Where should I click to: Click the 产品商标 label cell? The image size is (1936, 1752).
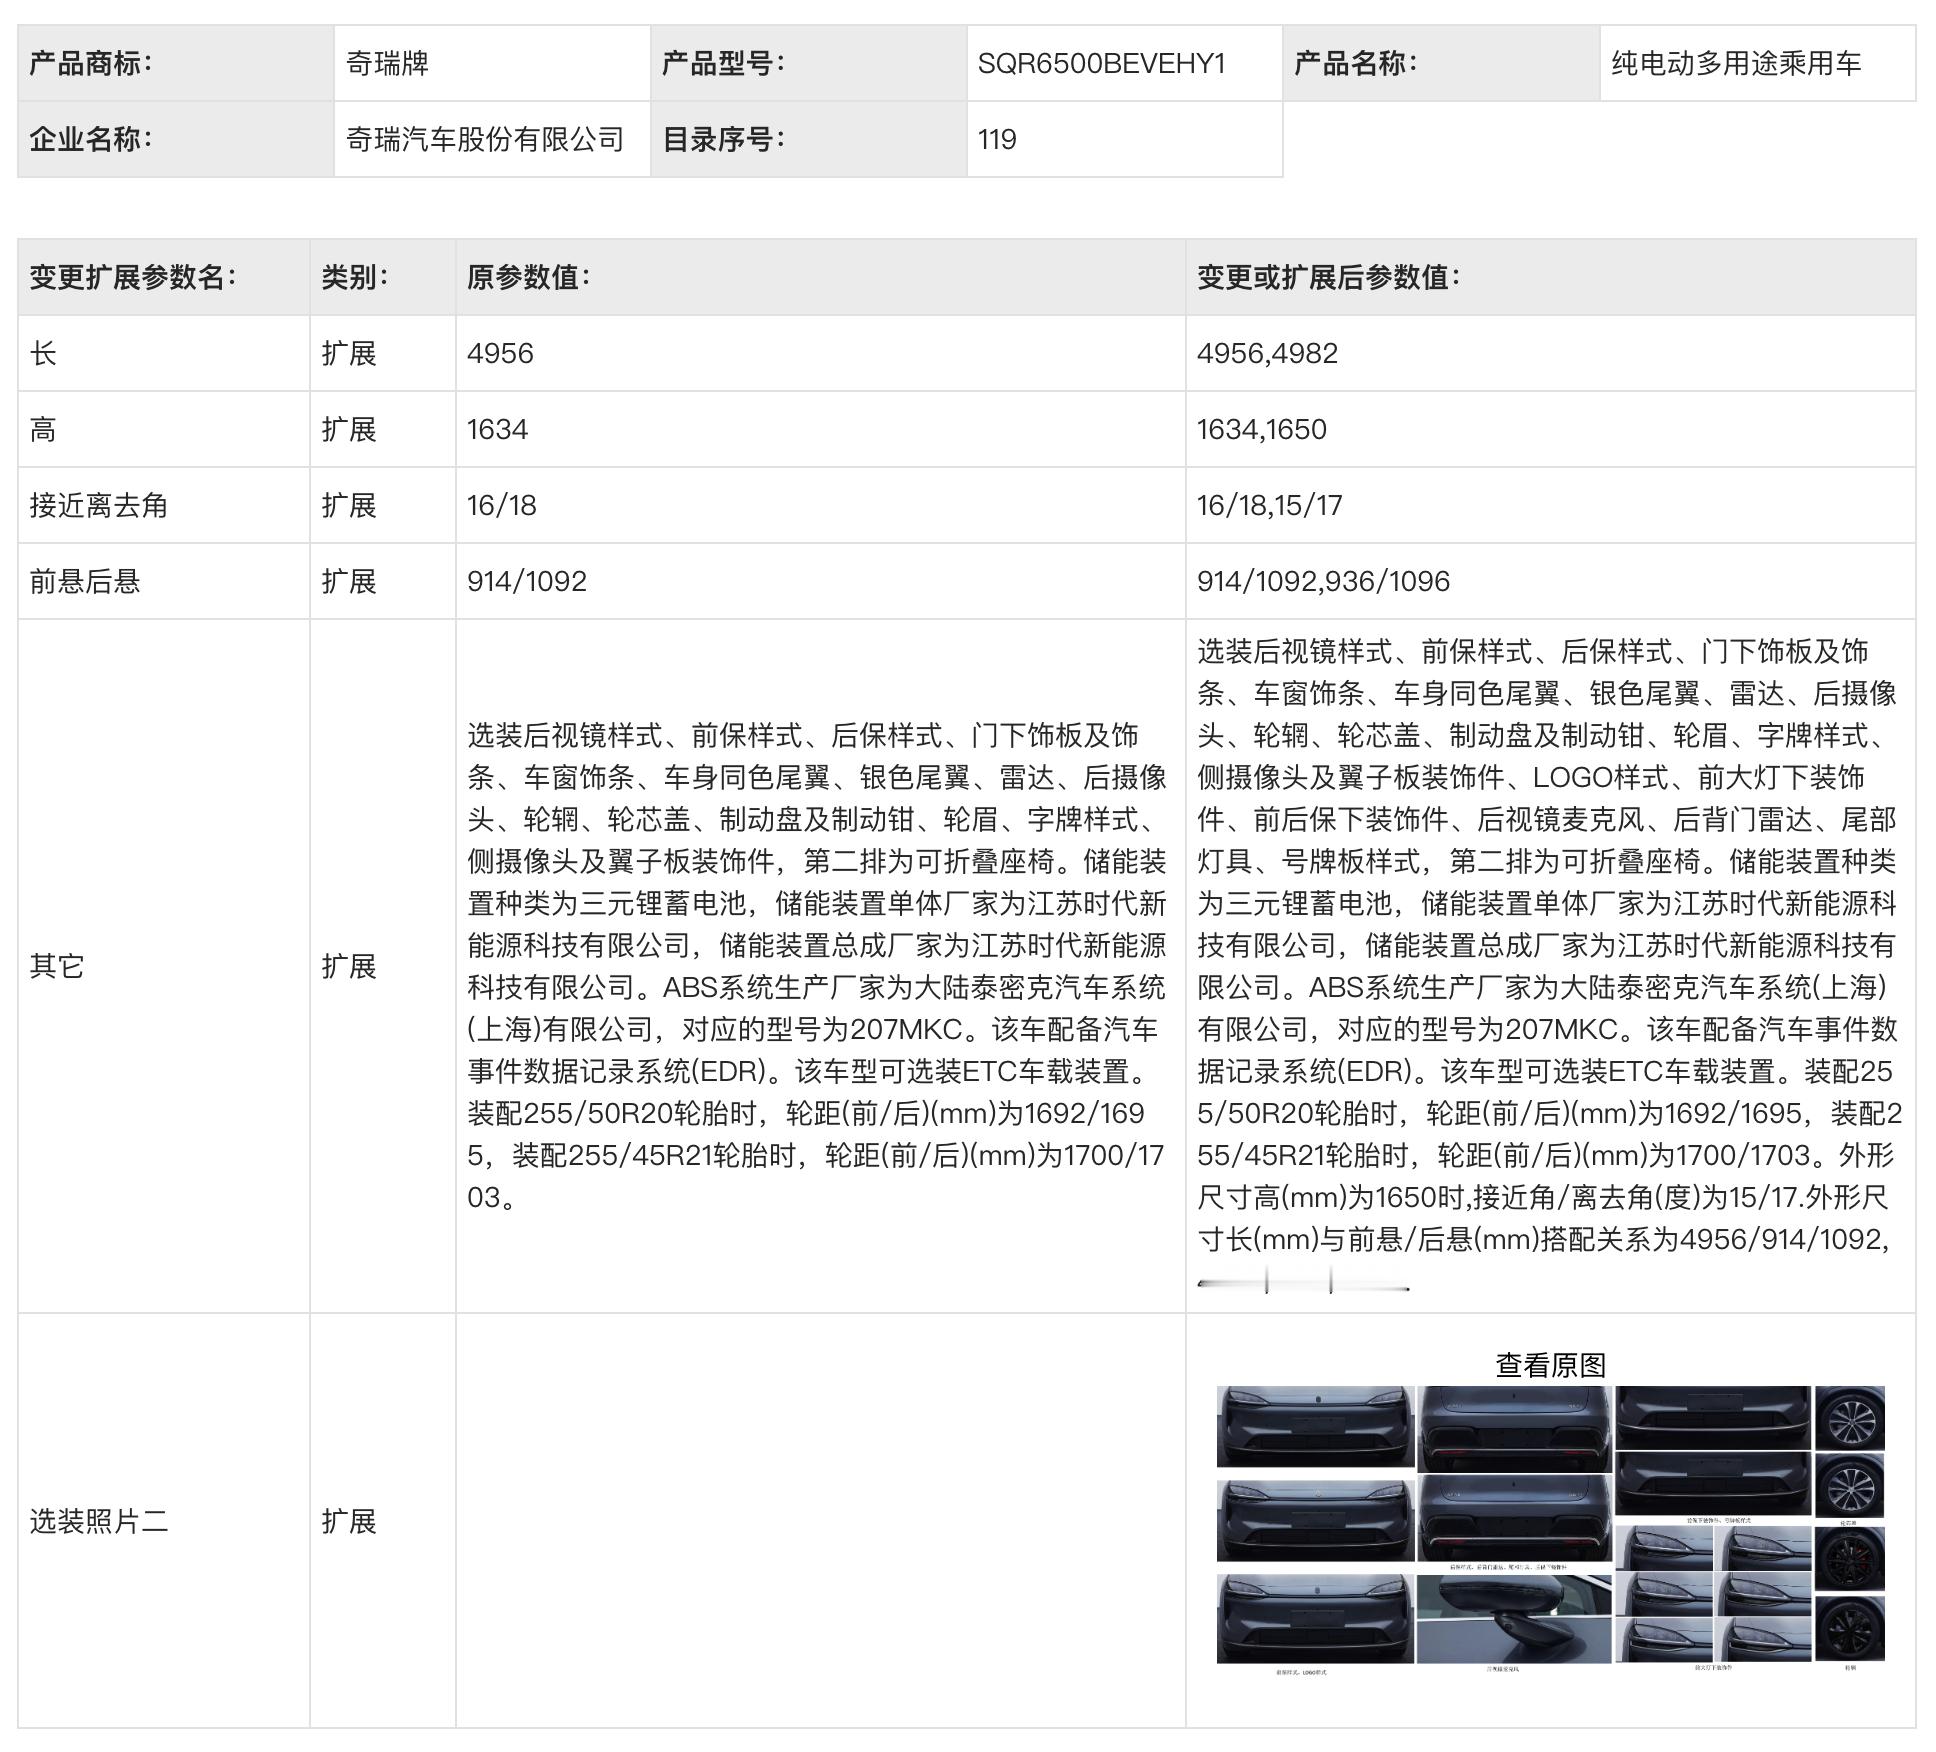176,63
